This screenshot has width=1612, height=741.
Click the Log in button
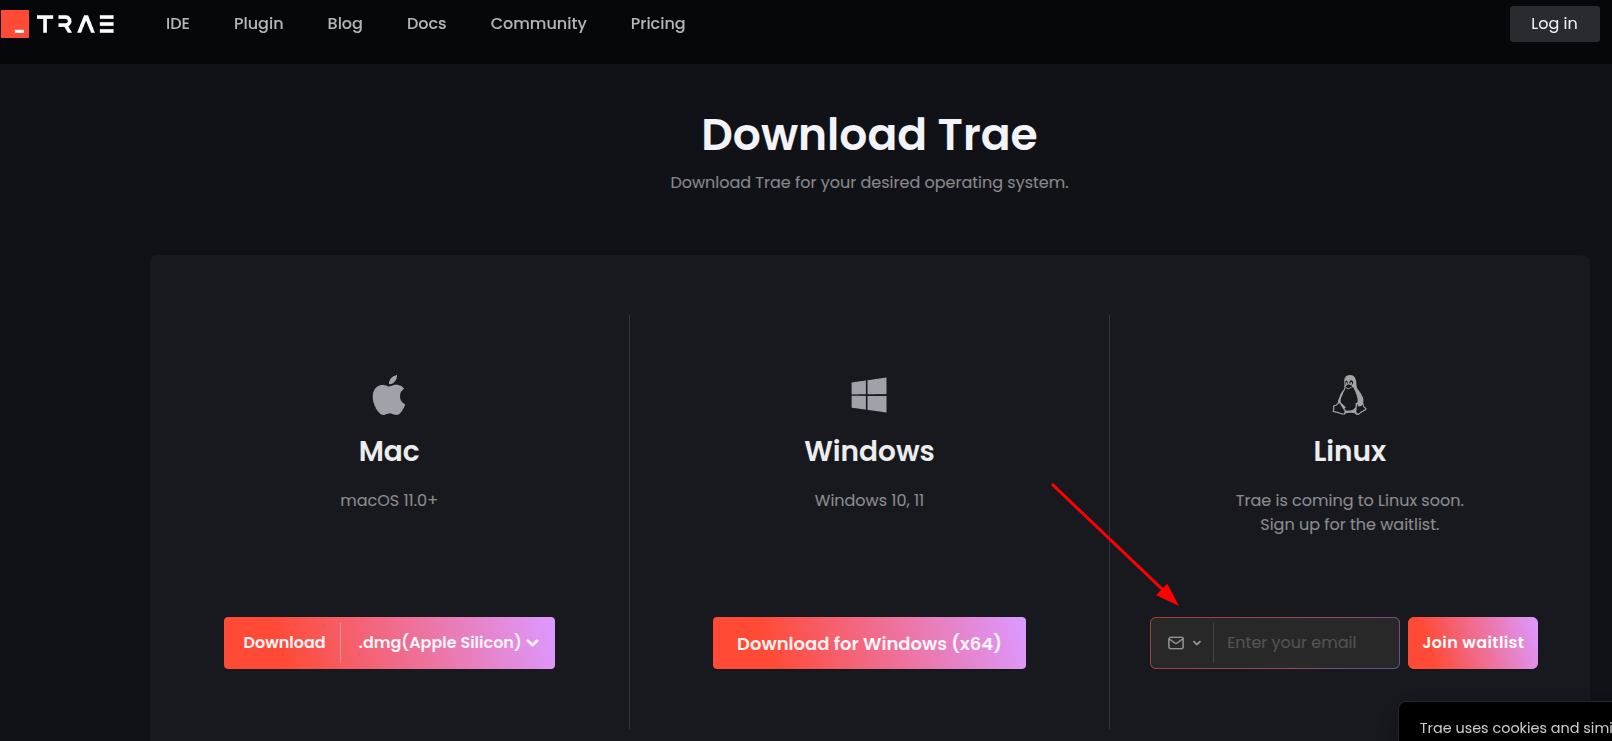pos(1554,24)
